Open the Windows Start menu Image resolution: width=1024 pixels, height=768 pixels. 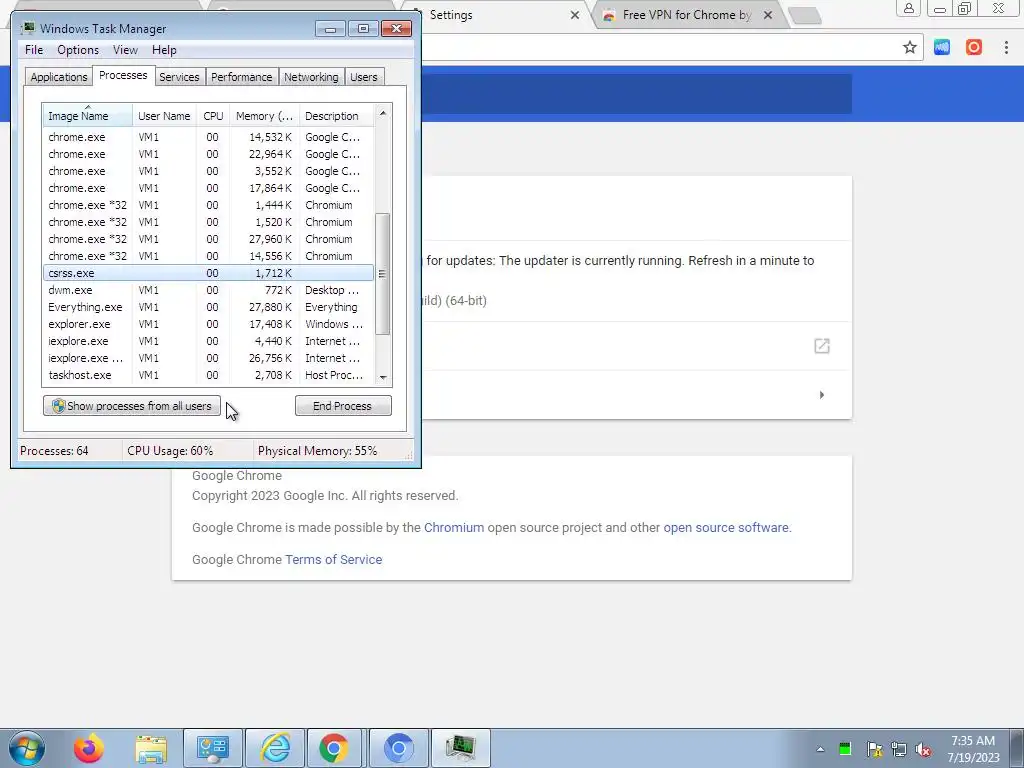click(27, 748)
